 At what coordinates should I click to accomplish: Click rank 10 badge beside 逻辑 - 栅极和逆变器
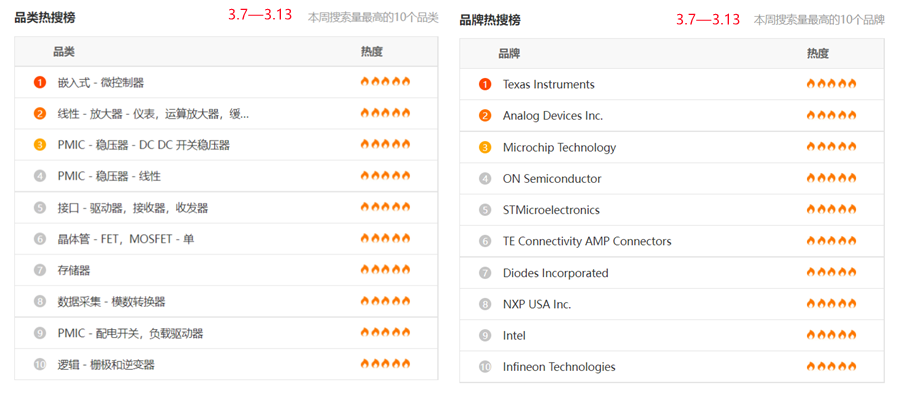[x=40, y=364]
